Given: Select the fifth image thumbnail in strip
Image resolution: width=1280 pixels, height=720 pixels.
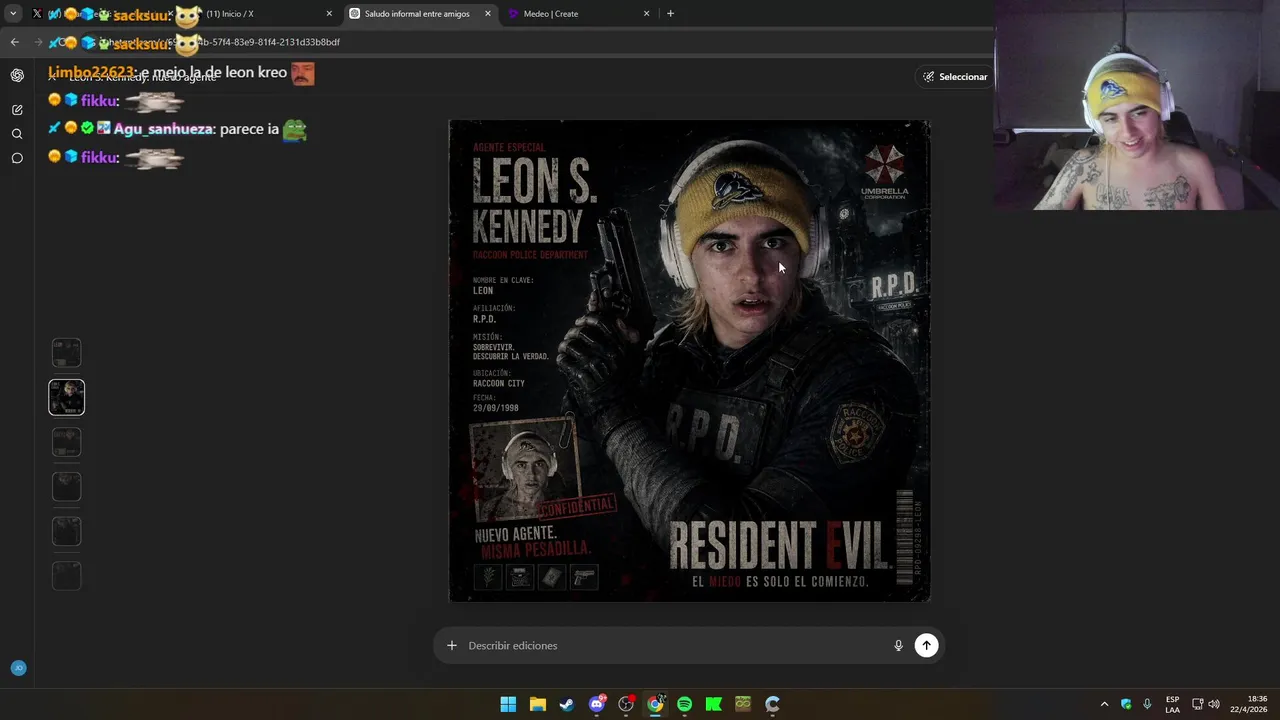Looking at the screenshot, I should [67, 531].
